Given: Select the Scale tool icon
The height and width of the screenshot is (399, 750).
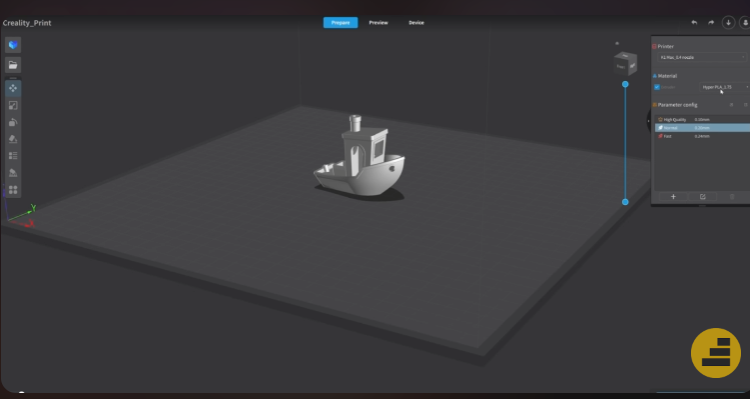Looking at the screenshot, I should 13,106.
